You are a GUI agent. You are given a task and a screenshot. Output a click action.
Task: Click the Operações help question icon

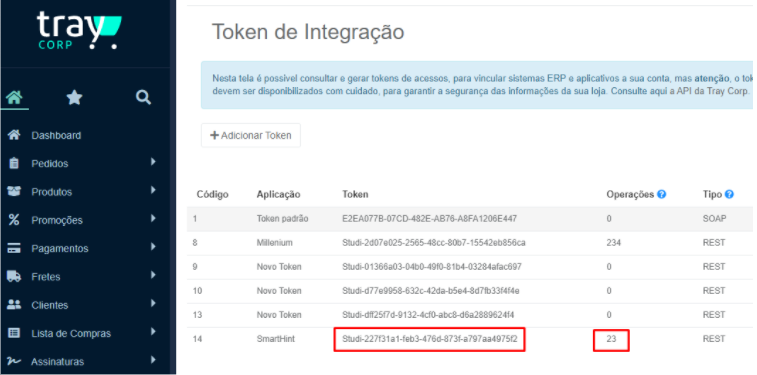pyautogui.click(x=661, y=194)
